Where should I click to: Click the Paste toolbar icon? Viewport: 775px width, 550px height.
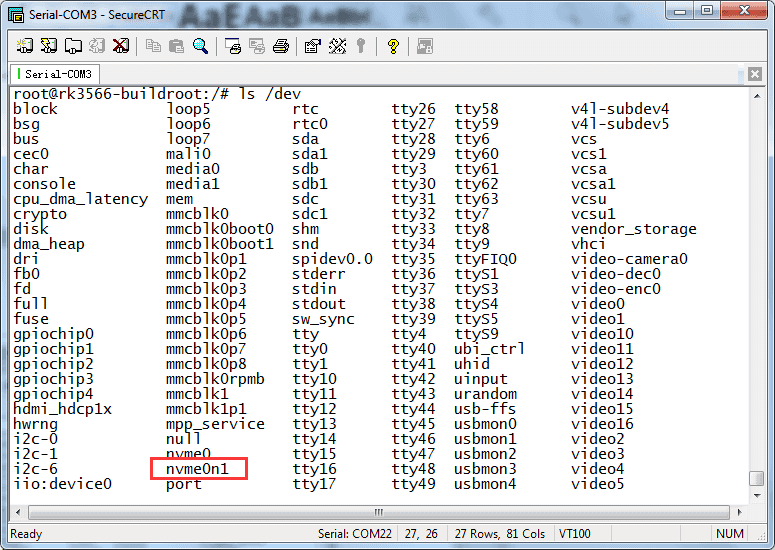coord(176,46)
